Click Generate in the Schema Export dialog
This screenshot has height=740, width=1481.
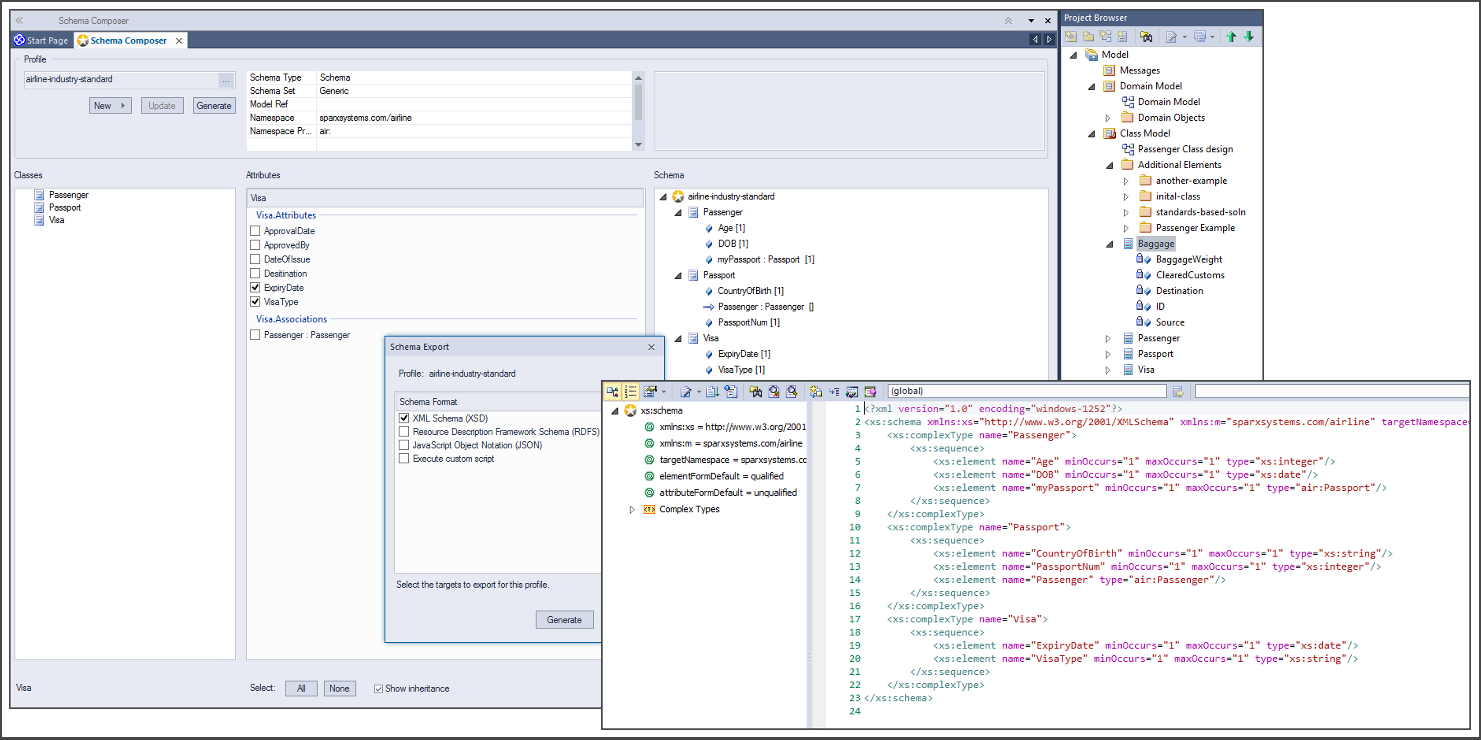click(564, 620)
